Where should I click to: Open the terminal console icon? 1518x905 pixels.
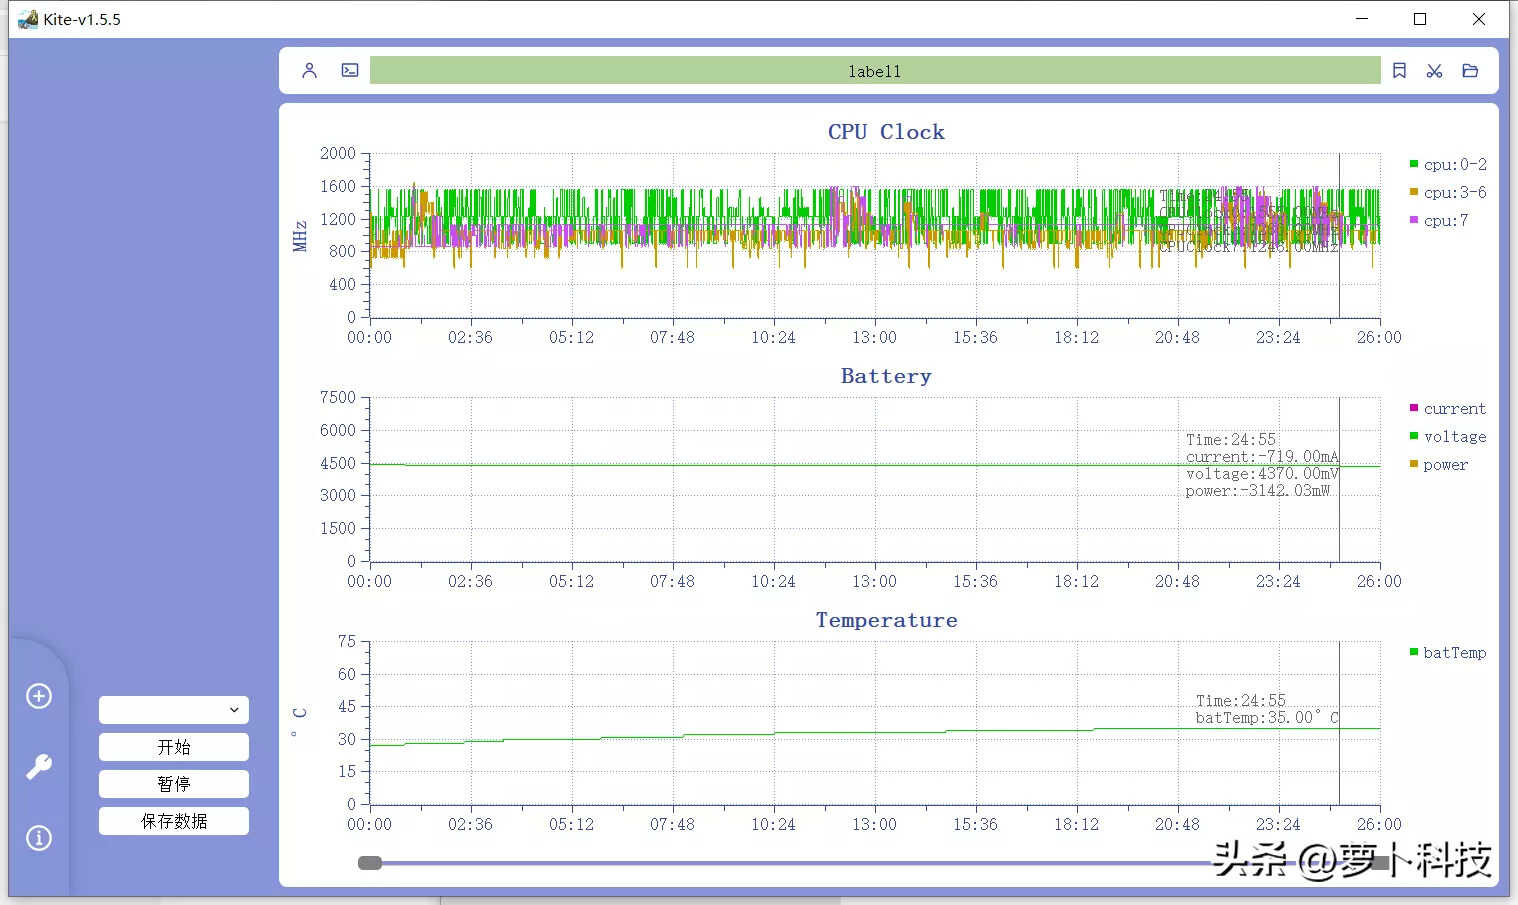350,71
